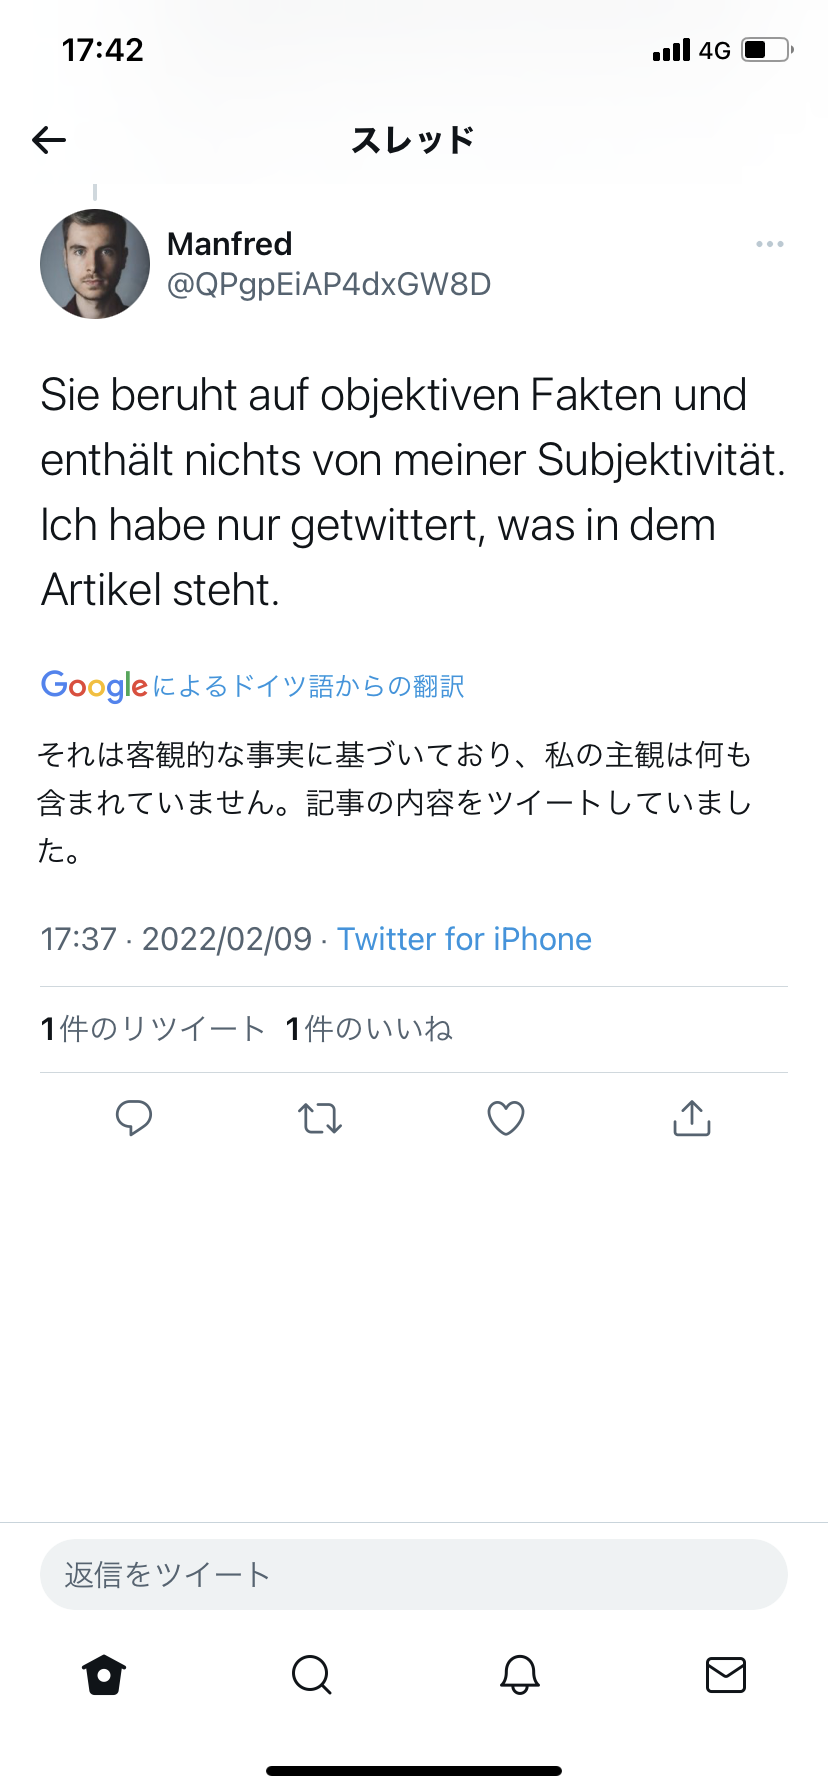Open the Twitter for iPhone source link
This screenshot has width=828, height=1792.
point(464,939)
